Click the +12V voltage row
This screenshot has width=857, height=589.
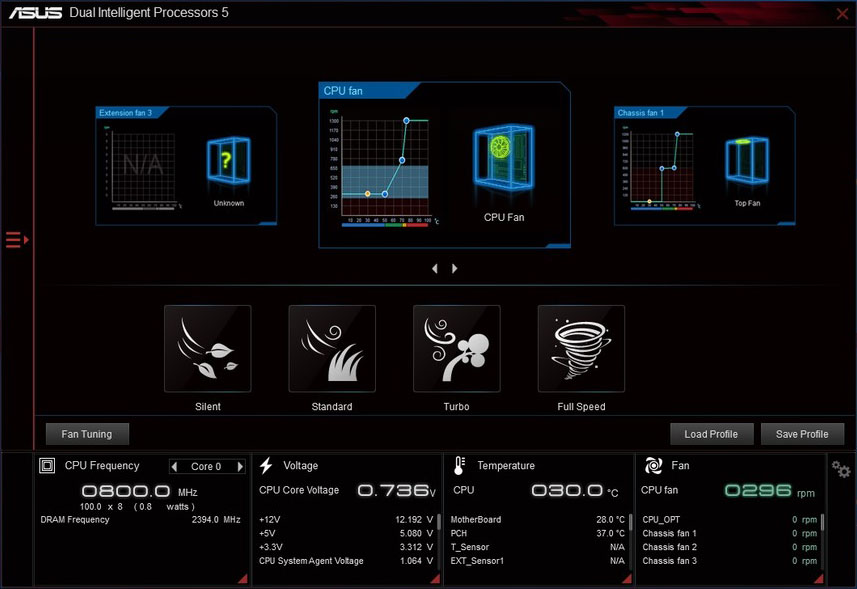[346, 520]
